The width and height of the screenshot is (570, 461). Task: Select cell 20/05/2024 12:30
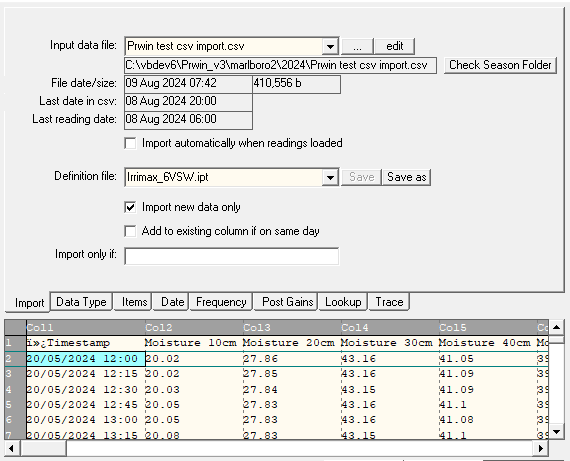pos(85,390)
